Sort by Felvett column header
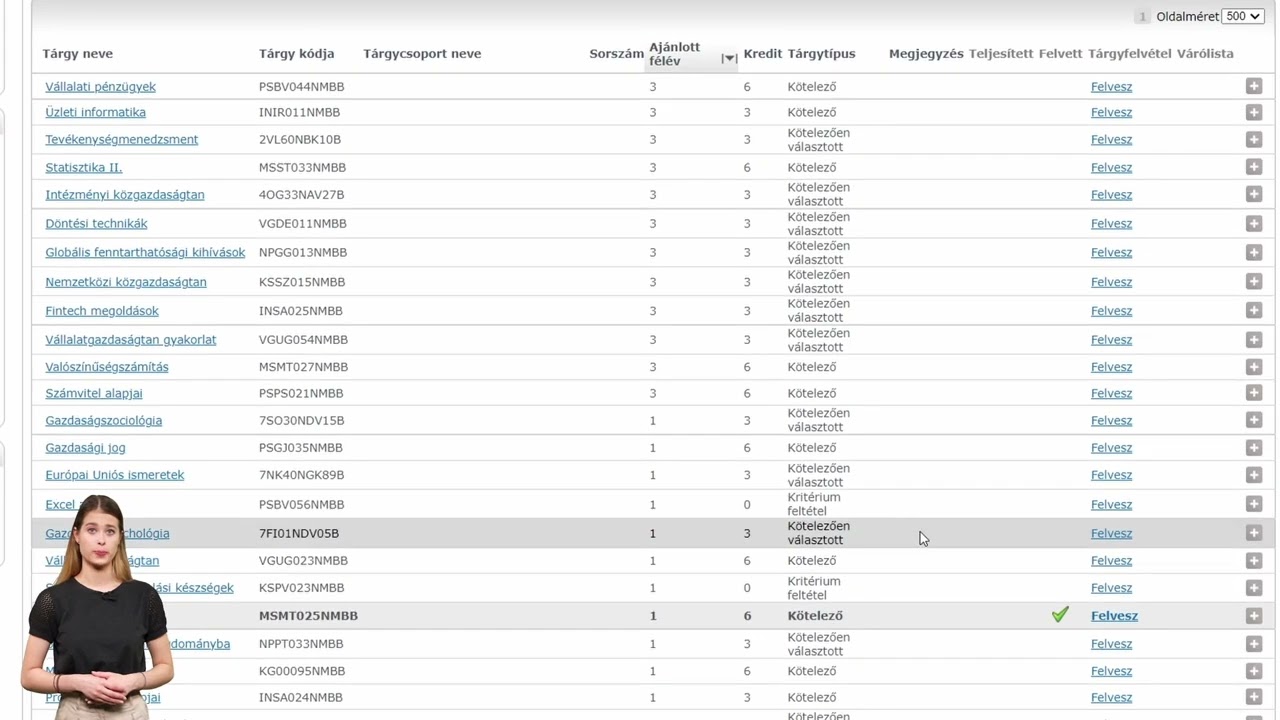The image size is (1280, 720). [1061, 54]
